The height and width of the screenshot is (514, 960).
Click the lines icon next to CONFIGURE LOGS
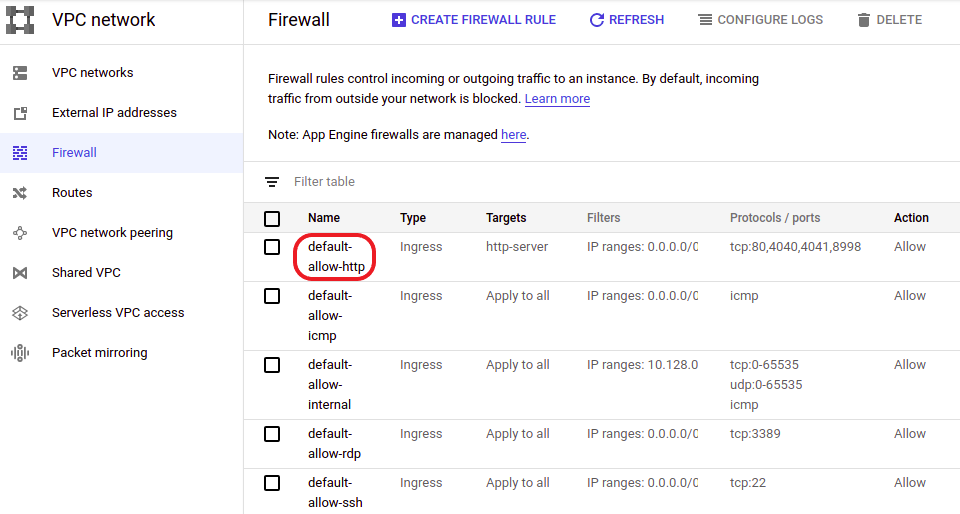click(705, 20)
